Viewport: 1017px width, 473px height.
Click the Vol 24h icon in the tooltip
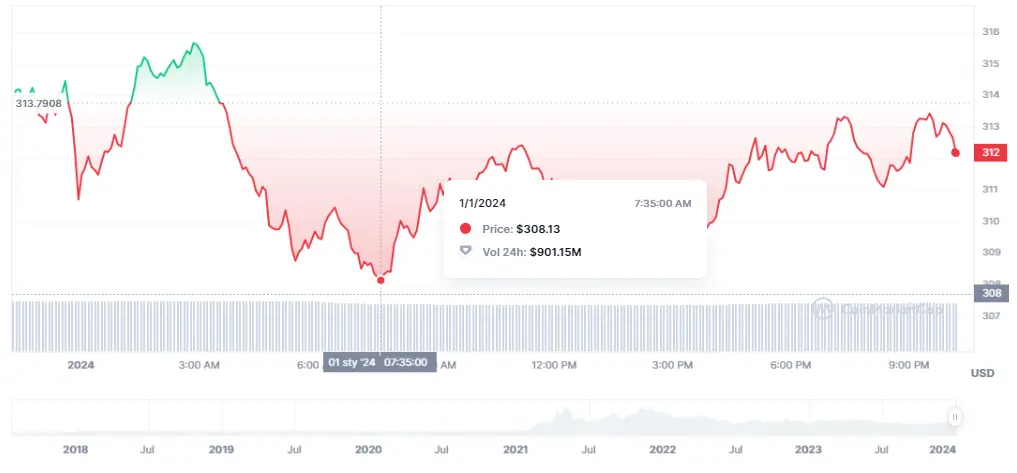[465, 251]
